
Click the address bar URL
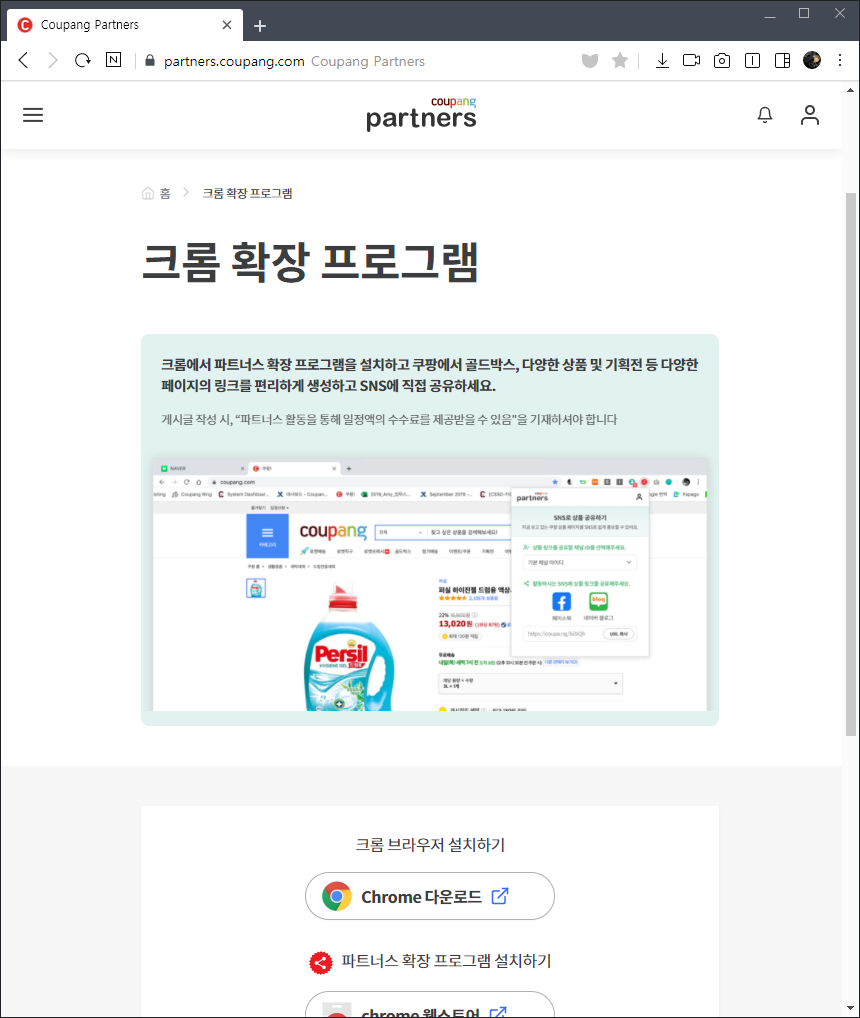point(234,61)
